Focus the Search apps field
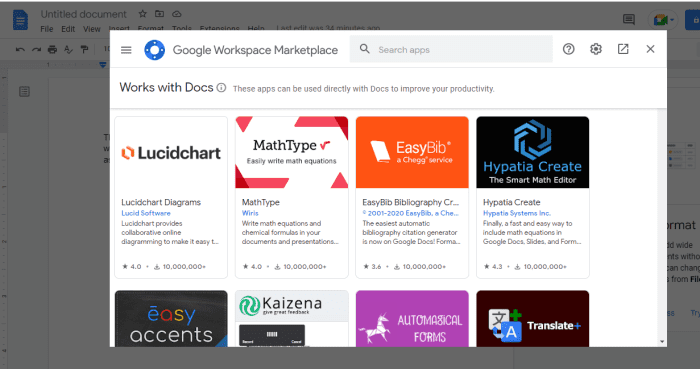Viewport: 700px width, 369px height. [451, 50]
